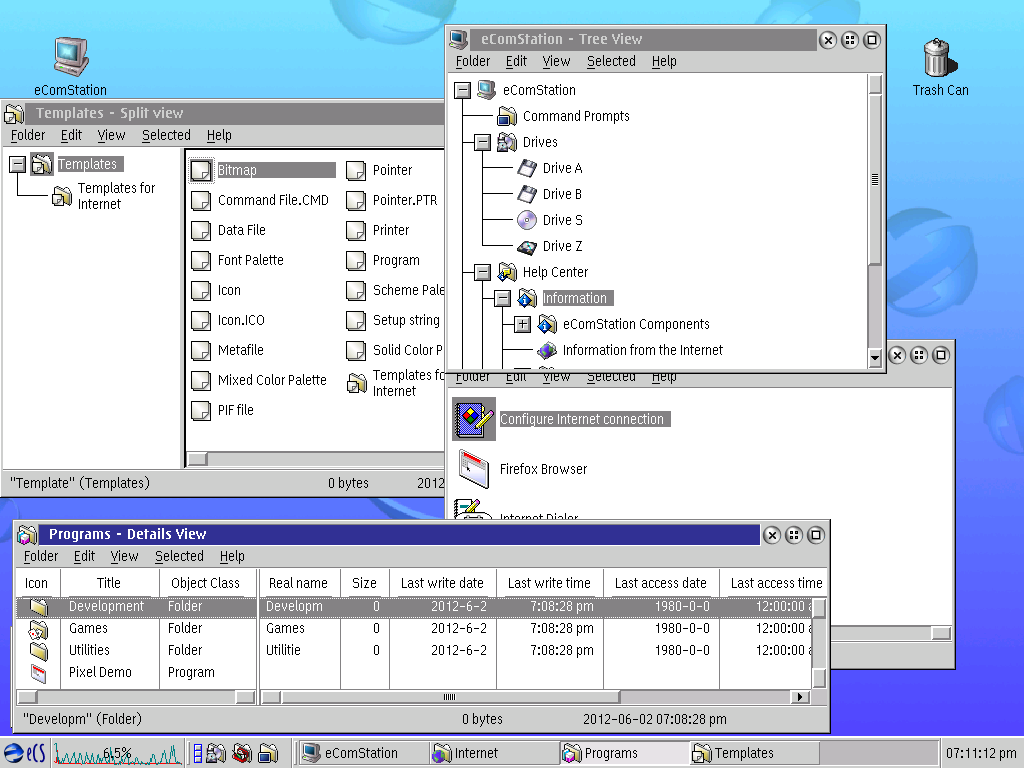Click the horizontal scrollbar thumb in Programs details

[450, 697]
